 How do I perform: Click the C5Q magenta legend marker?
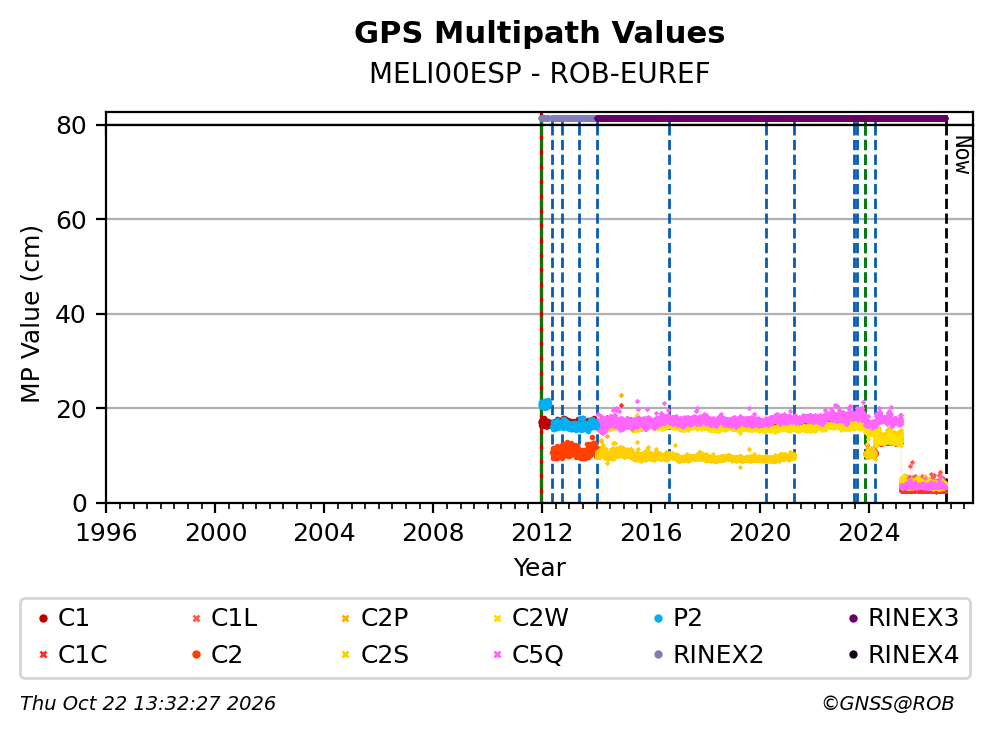tap(497, 654)
